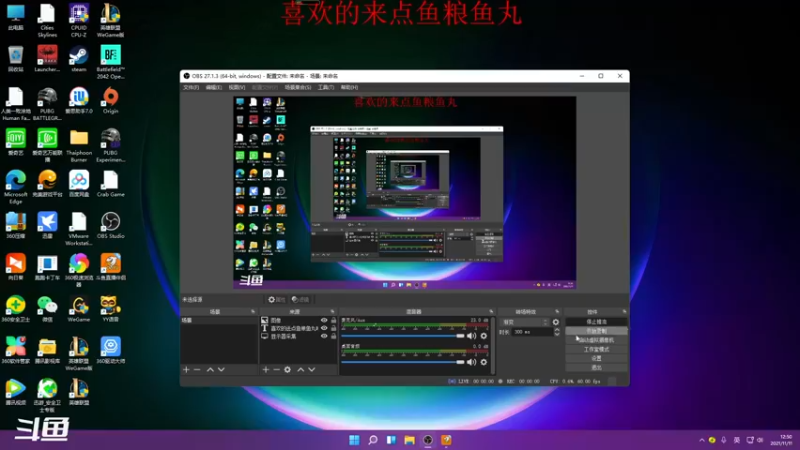Pop out the Controls dock
Viewport: 800px width, 450px height.
[x=624, y=311]
